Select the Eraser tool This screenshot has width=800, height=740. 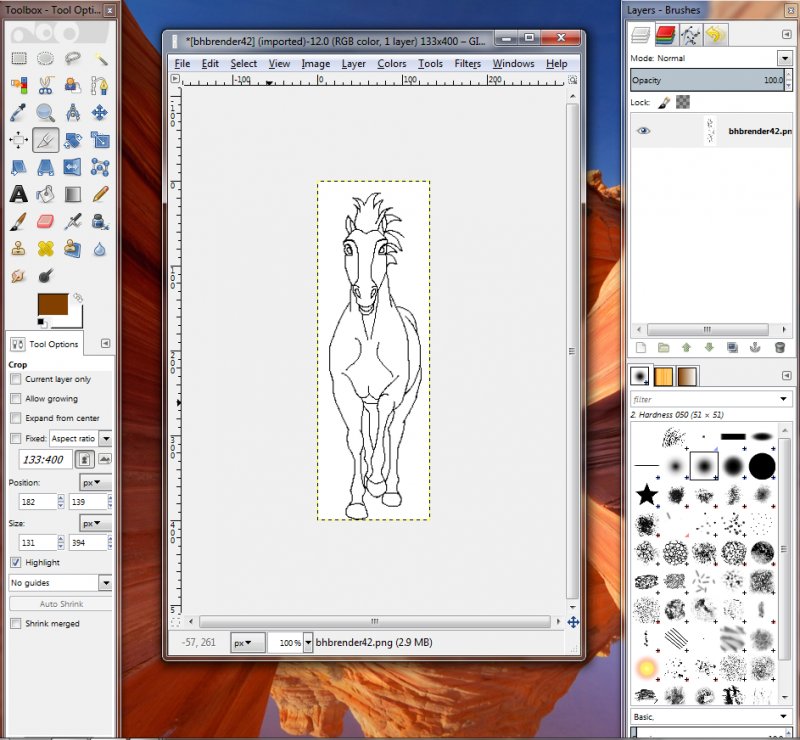[x=46, y=222]
